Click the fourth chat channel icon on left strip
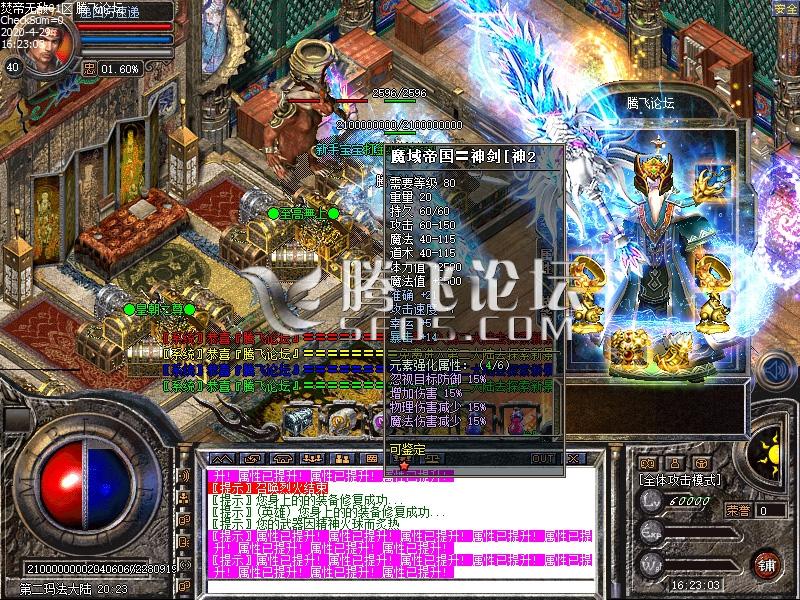 pyautogui.click(x=185, y=542)
